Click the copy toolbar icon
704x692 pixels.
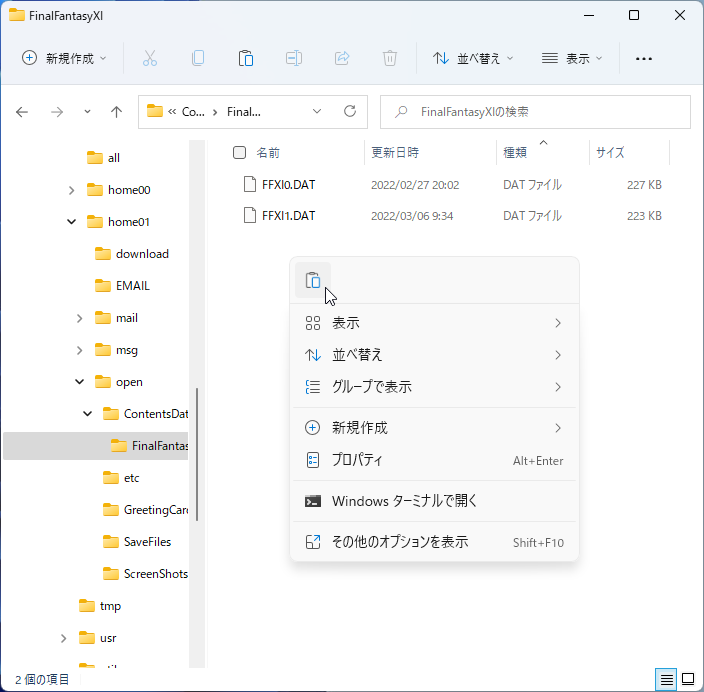coord(198,58)
